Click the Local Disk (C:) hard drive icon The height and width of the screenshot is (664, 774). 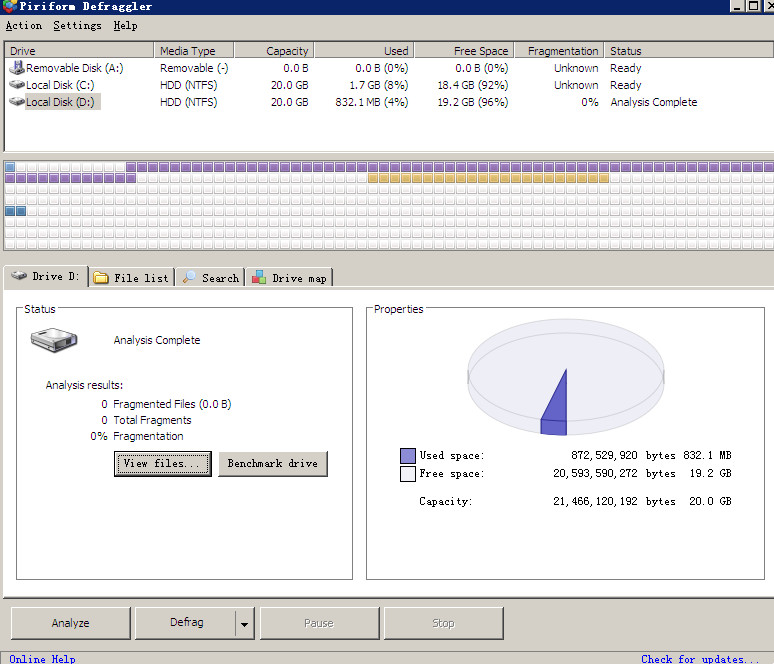(x=17, y=85)
